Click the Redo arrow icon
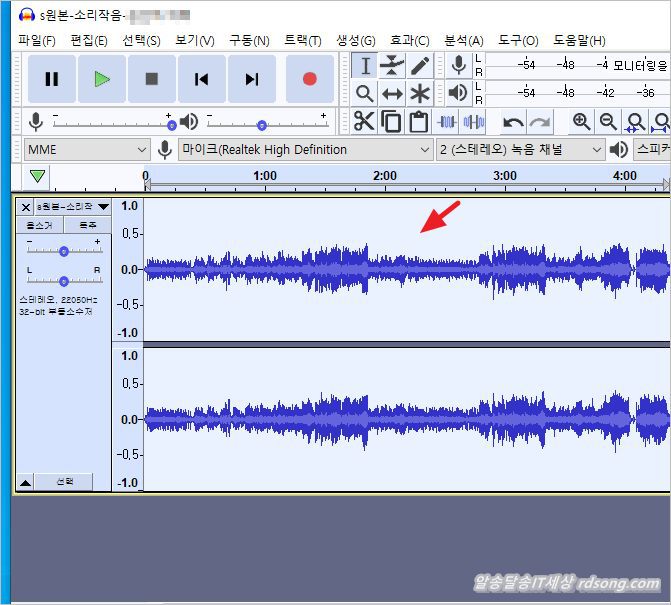 (x=540, y=123)
